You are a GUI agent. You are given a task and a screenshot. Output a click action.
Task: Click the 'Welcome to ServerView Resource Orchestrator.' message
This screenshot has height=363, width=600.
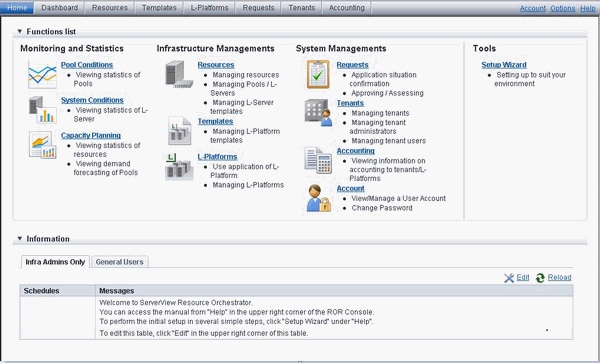pos(176,303)
